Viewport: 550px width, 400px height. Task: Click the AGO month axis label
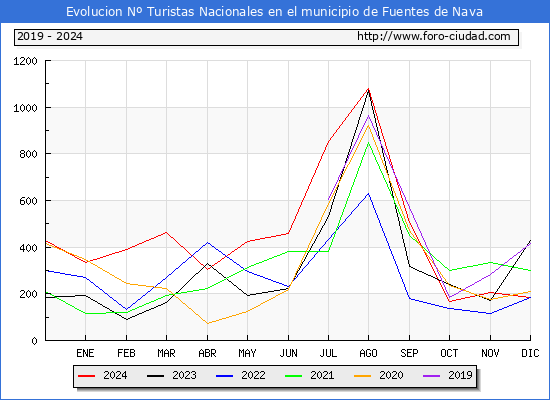coord(368,353)
